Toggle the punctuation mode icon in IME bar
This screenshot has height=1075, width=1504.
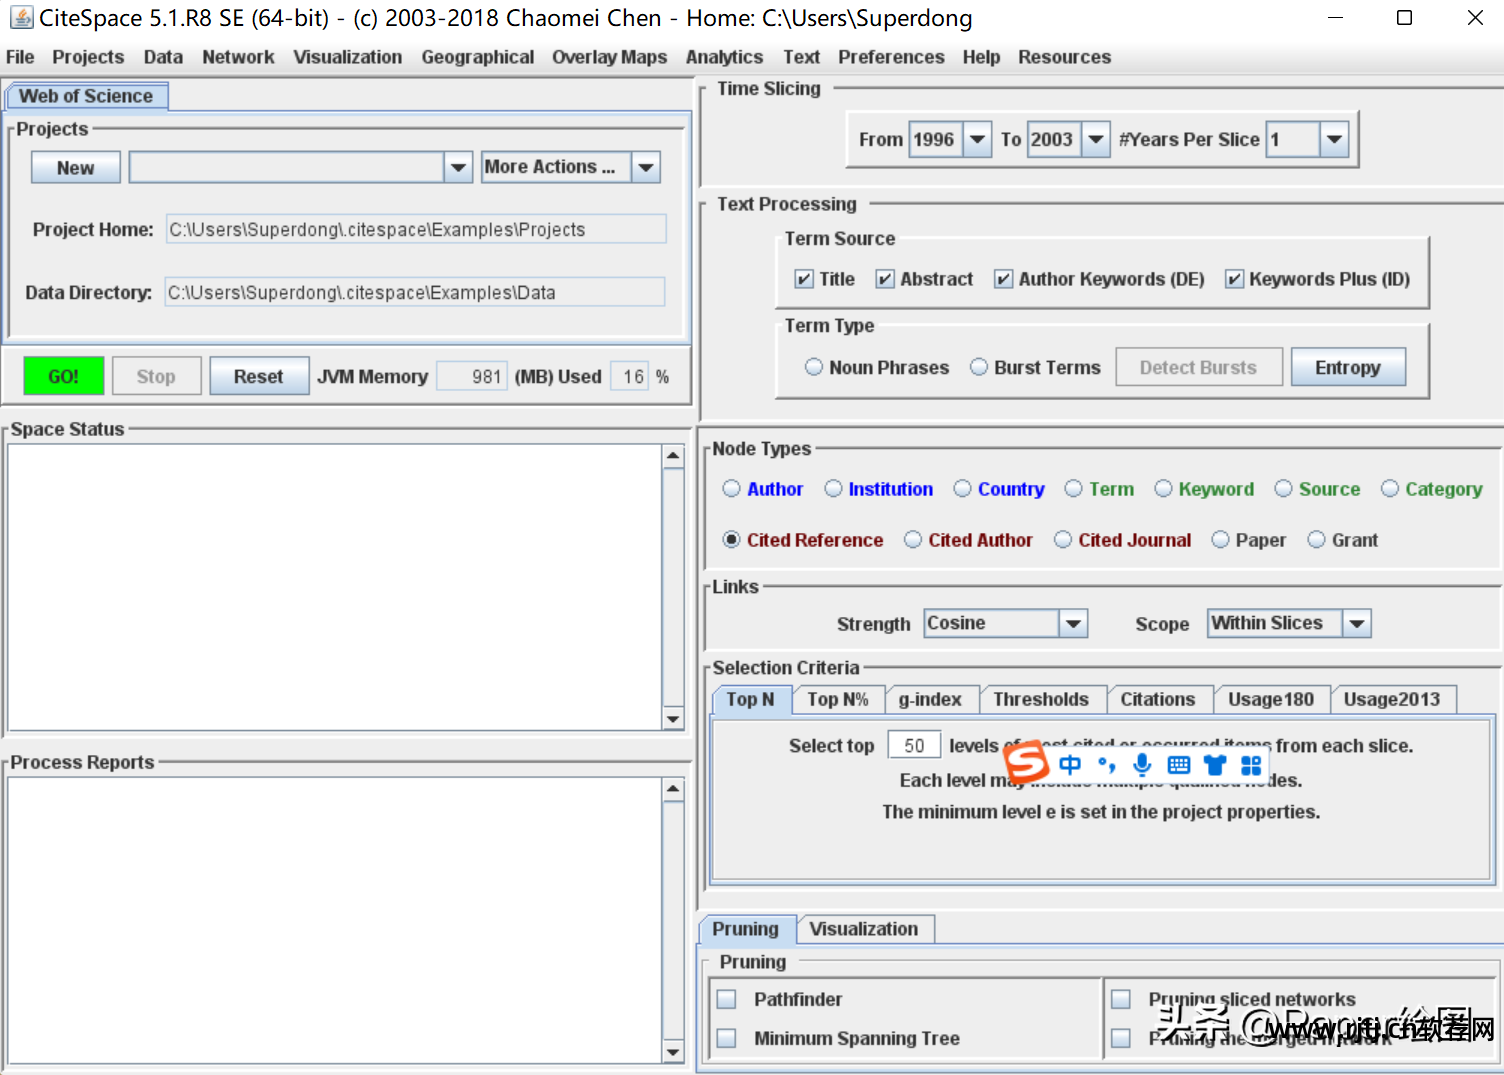[1106, 765]
